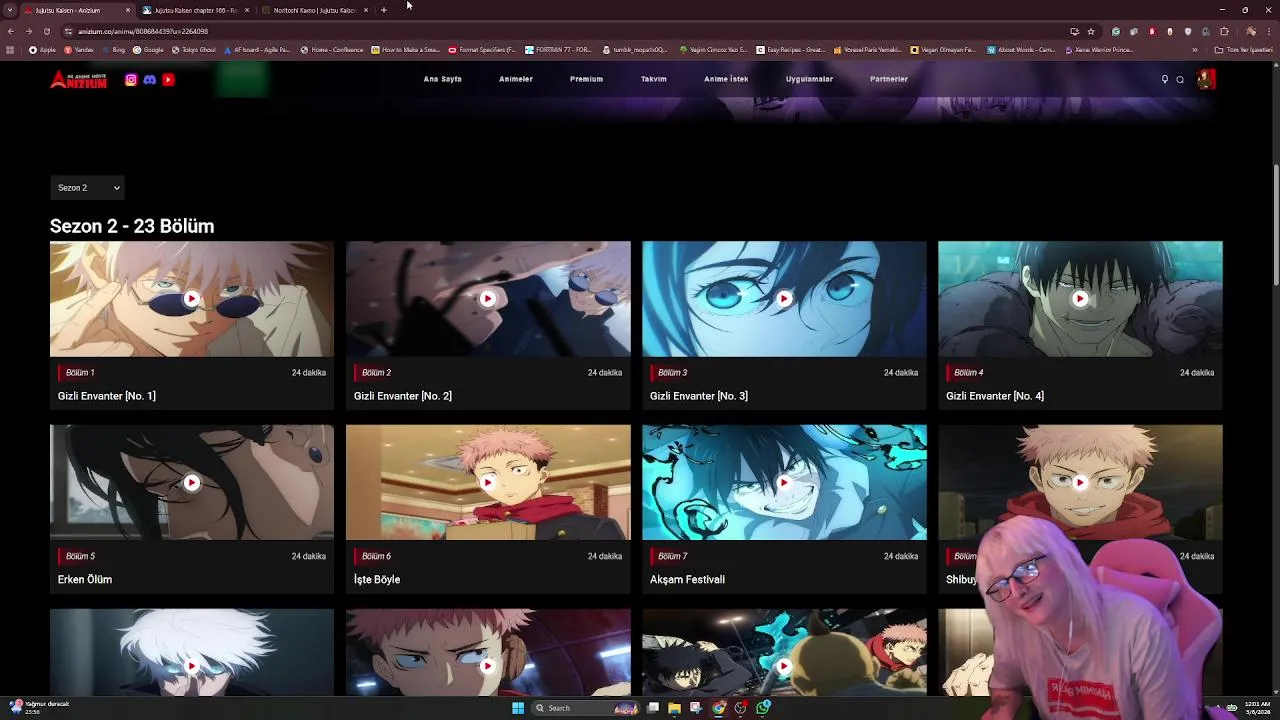Open File Explorer from taskbar
Screen dimensions: 1280x720
(x=675, y=708)
